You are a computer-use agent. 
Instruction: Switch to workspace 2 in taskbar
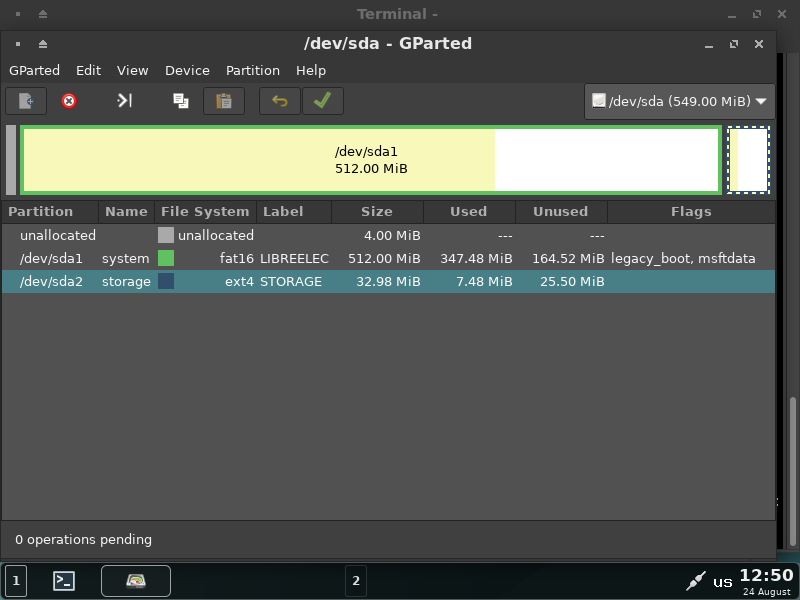point(355,580)
